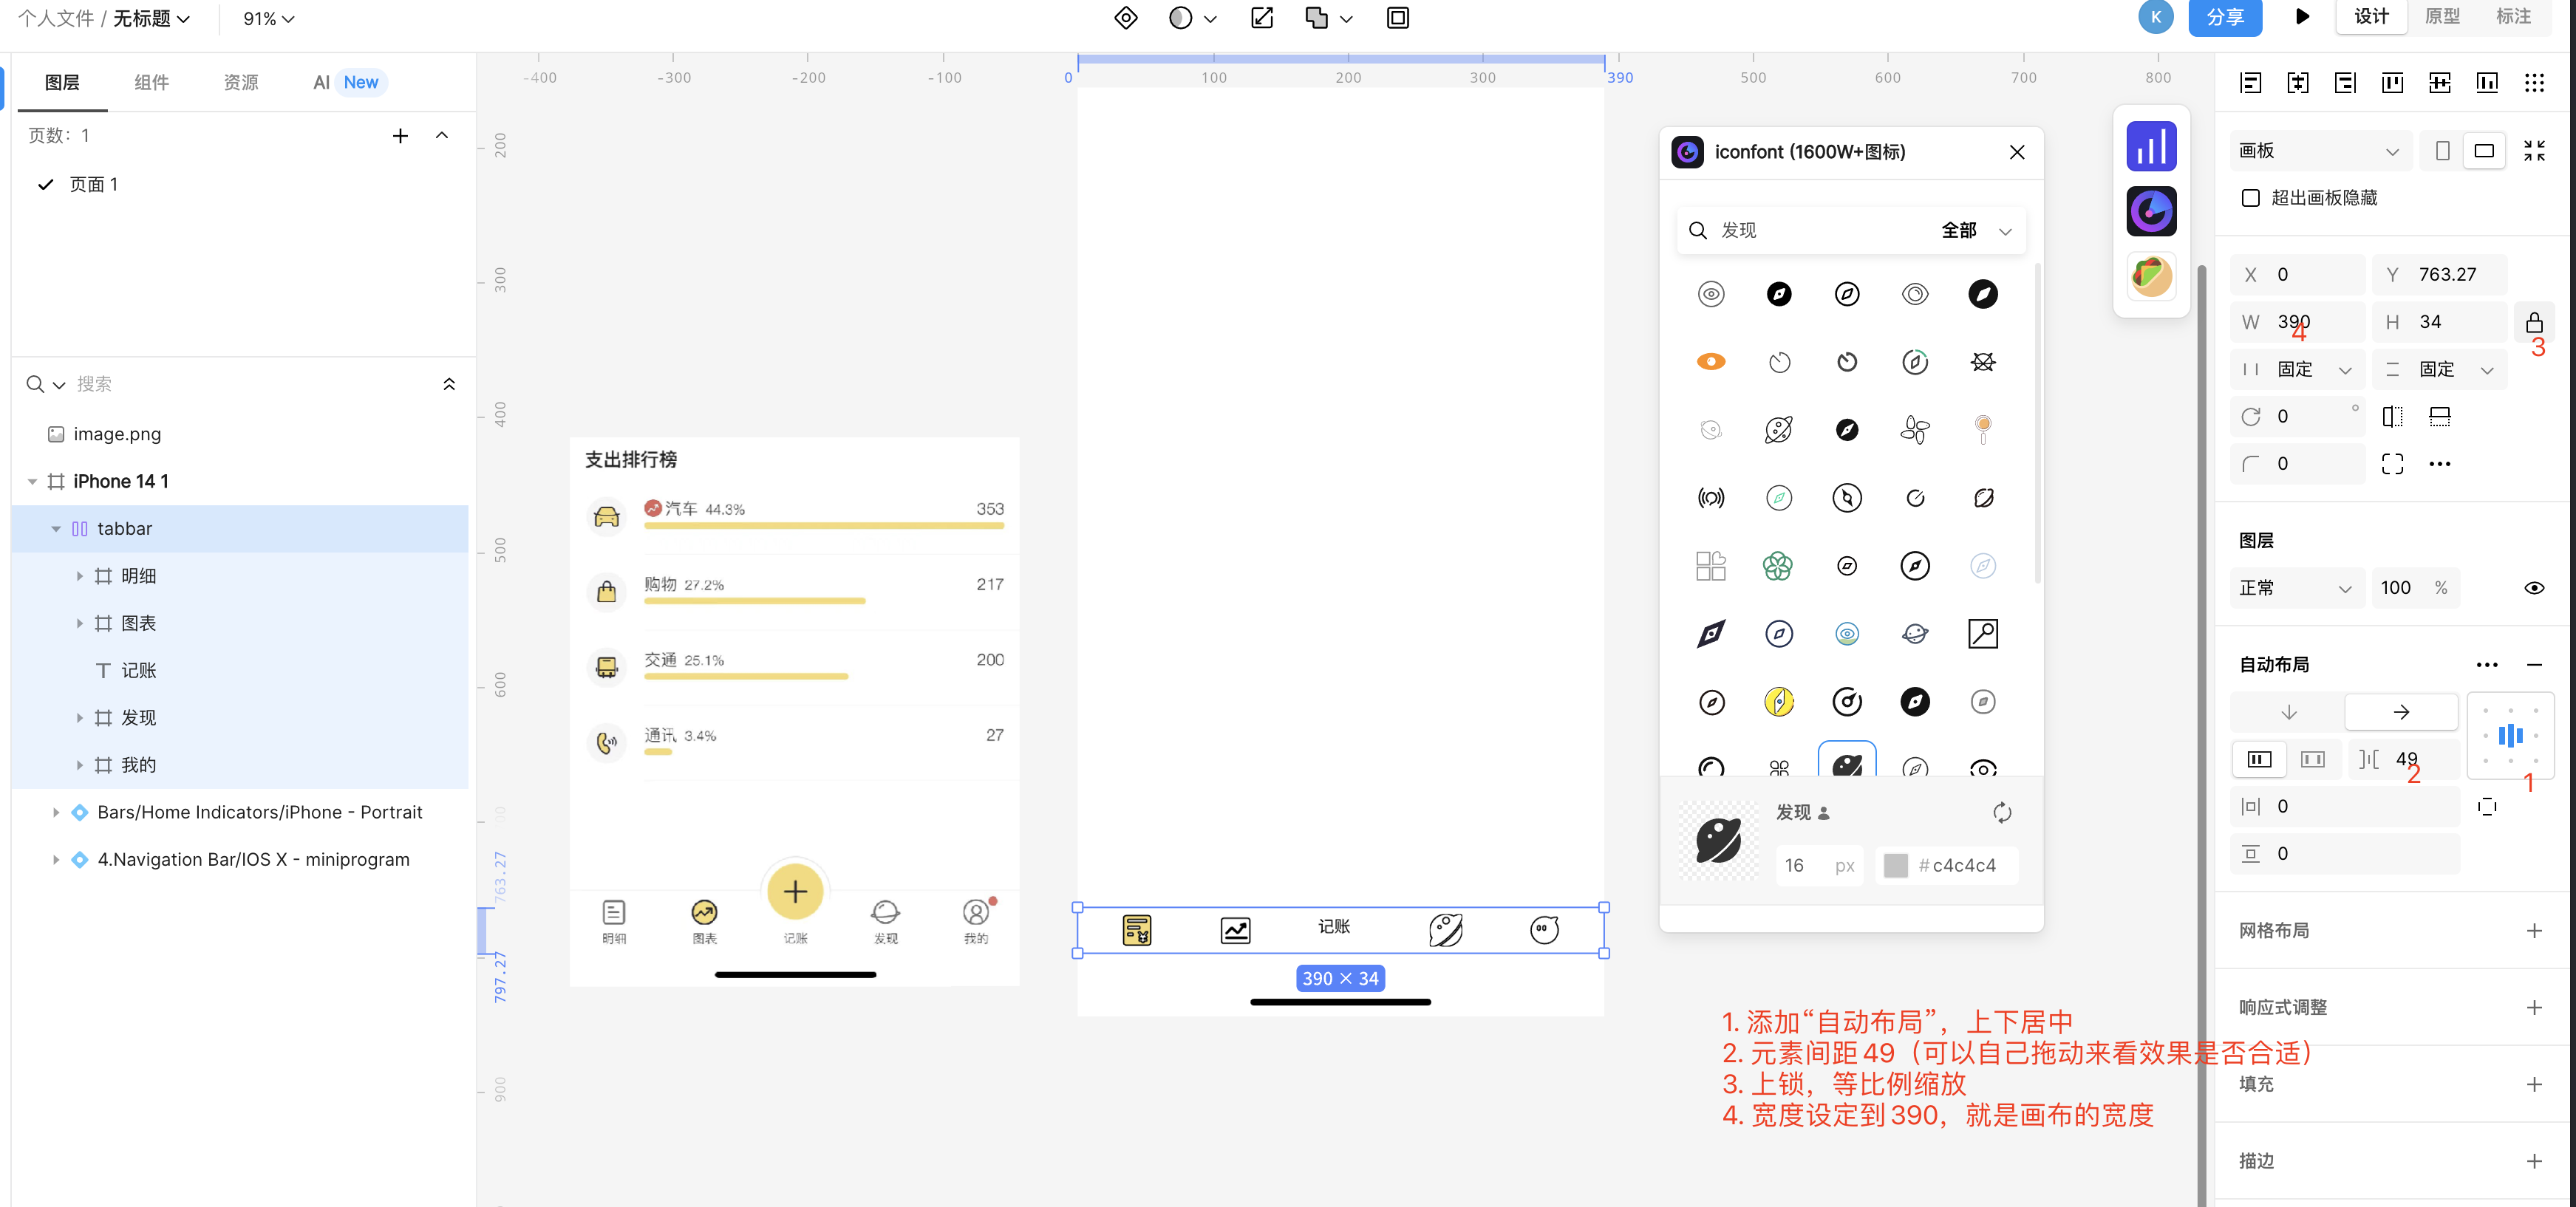Open the 全部 filter dropdown
Image resolution: width=2576 pixels, height=1207 pixels.
pos(1975,230)
